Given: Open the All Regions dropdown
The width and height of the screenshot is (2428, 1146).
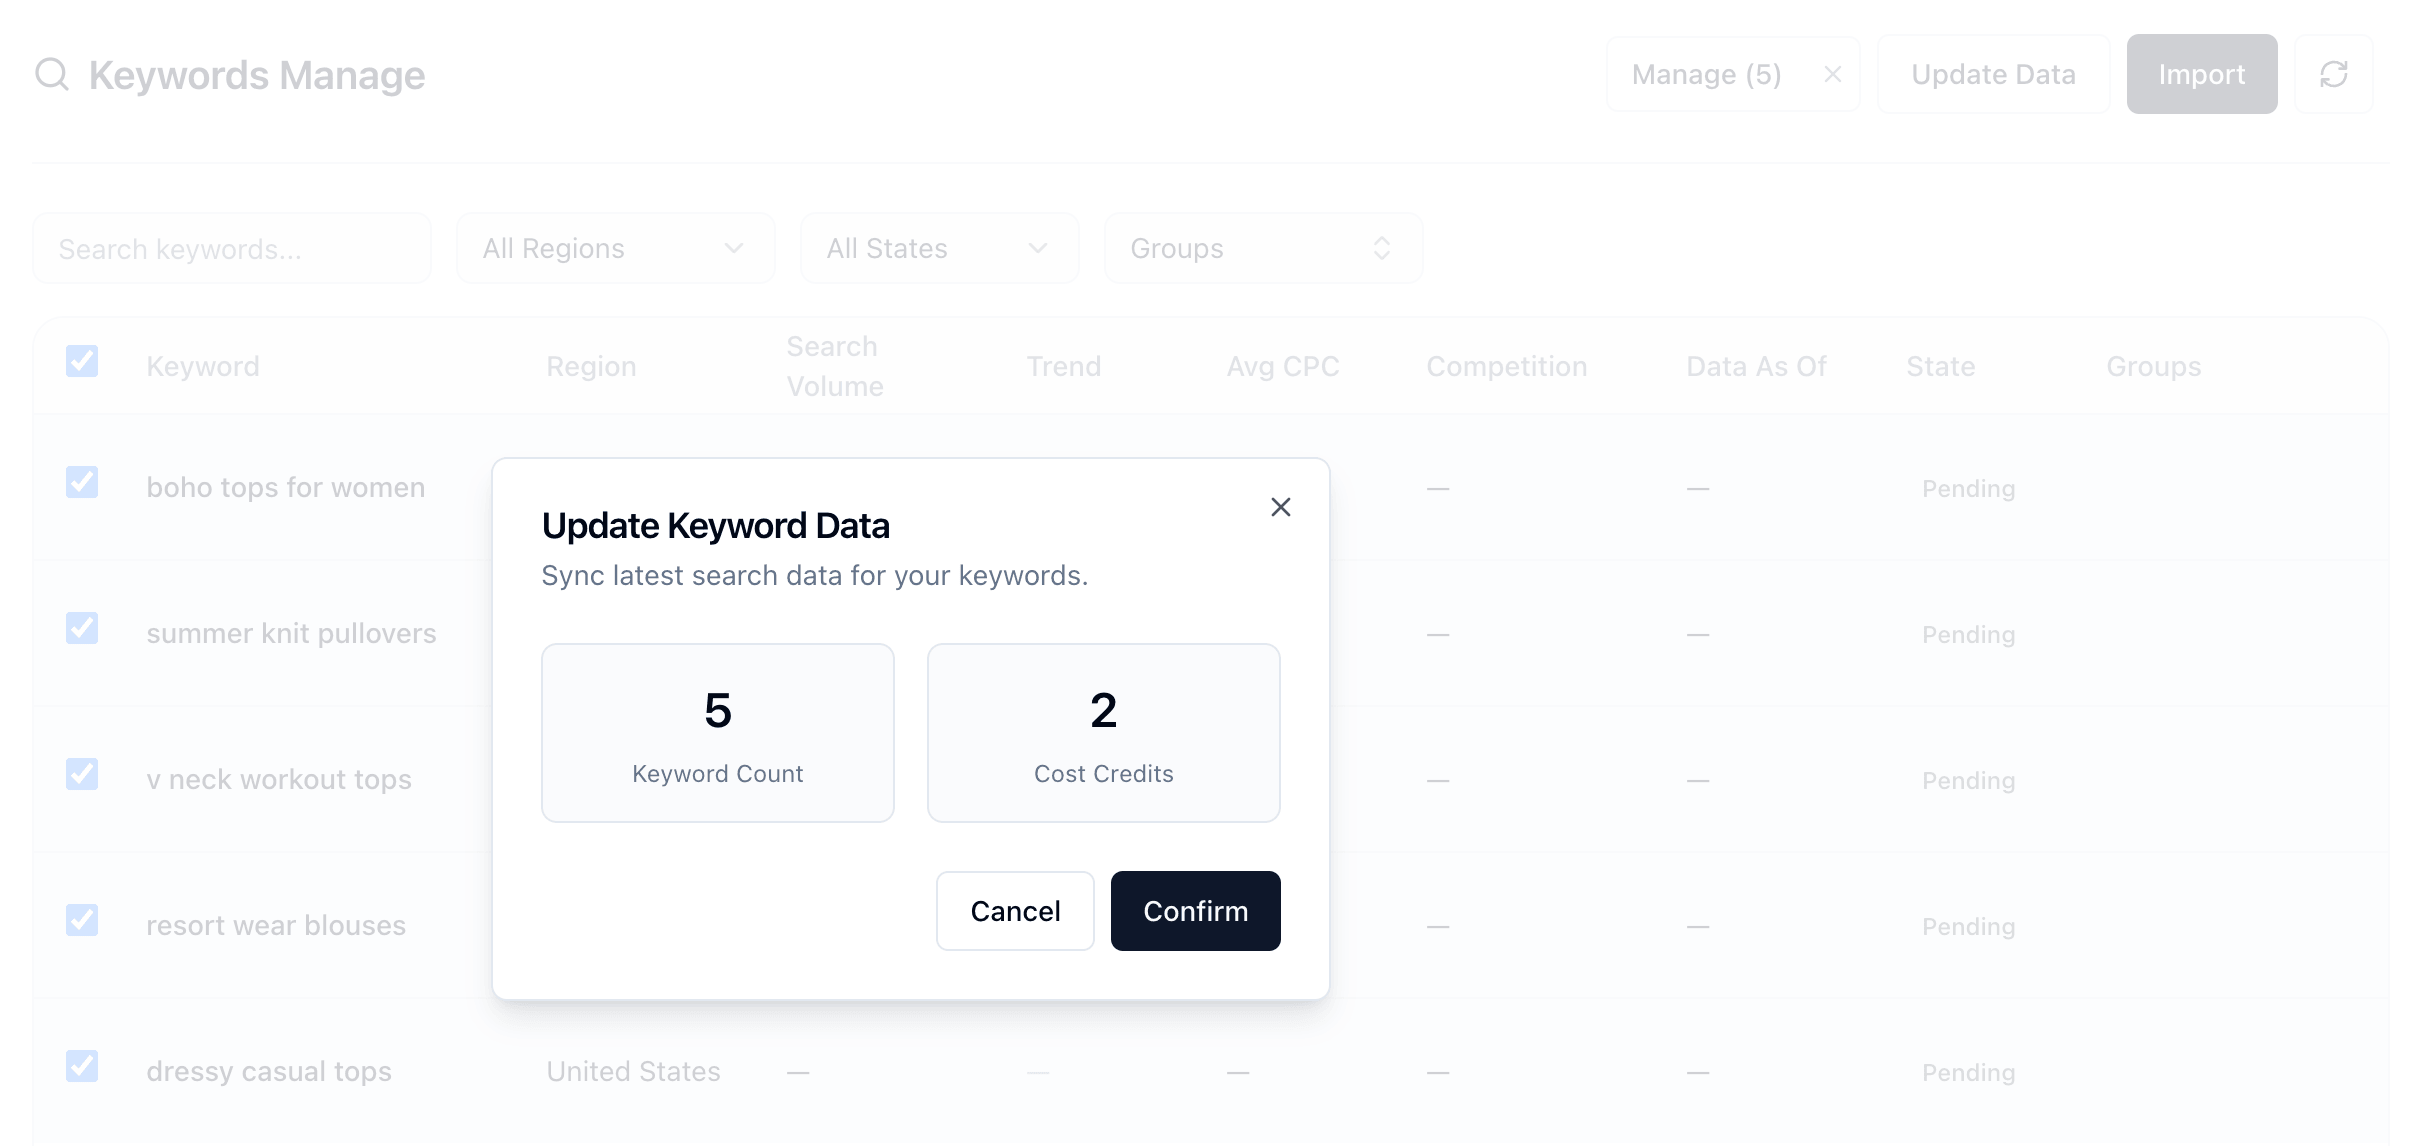Looking at the screenshot, I should (615, 248).
